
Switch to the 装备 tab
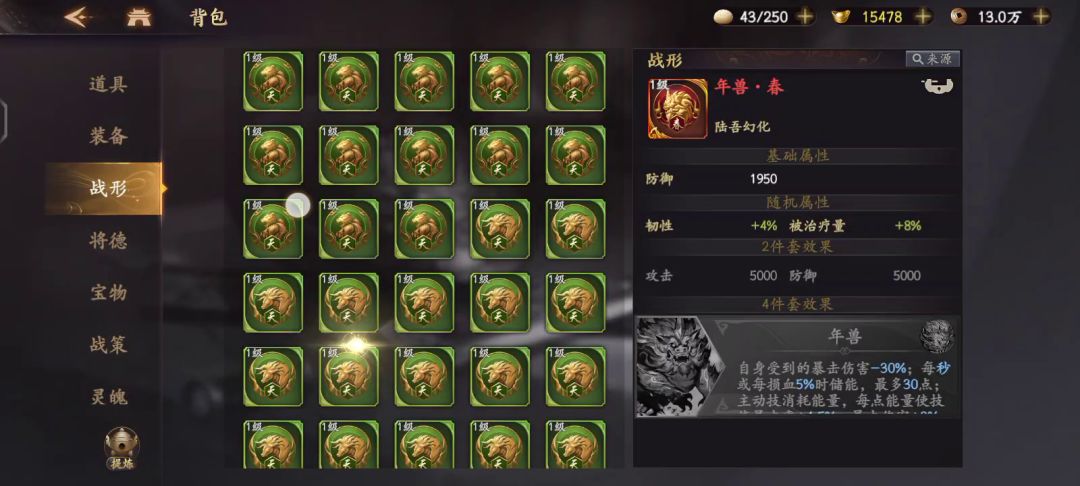pyautogui.click(x=108, y=136)
